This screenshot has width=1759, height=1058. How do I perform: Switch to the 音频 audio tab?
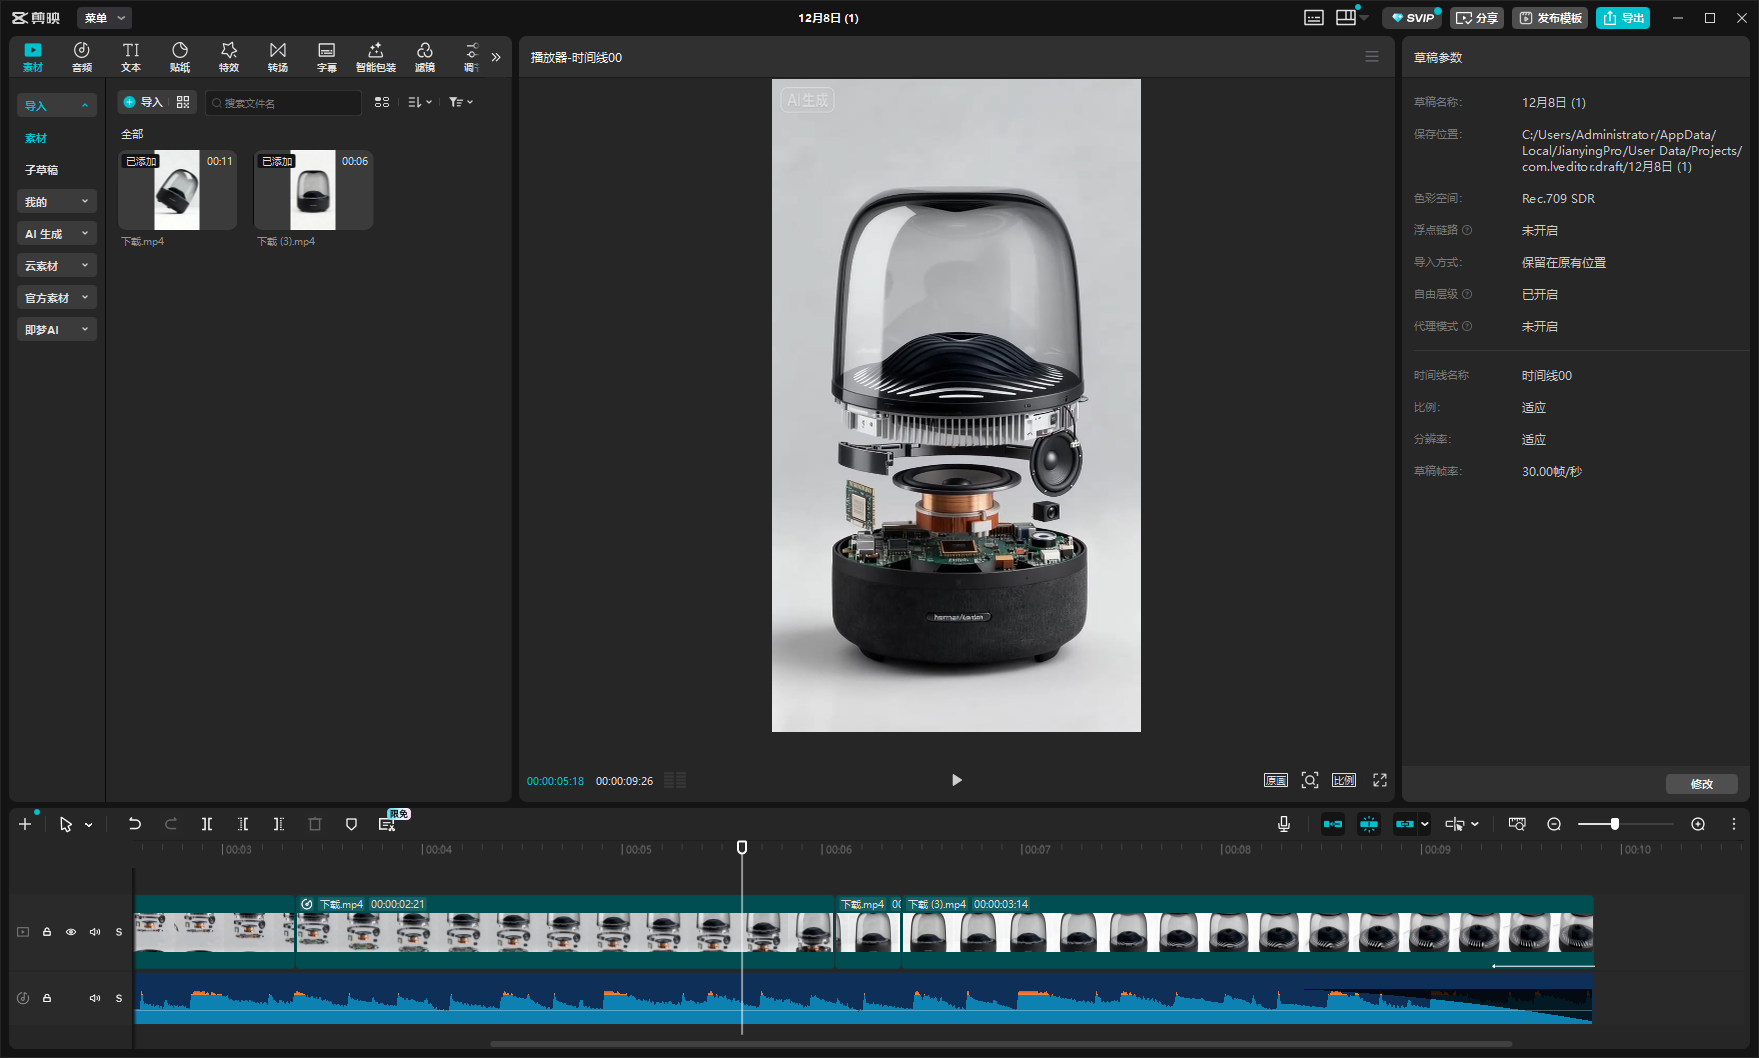tap(82, 57)
